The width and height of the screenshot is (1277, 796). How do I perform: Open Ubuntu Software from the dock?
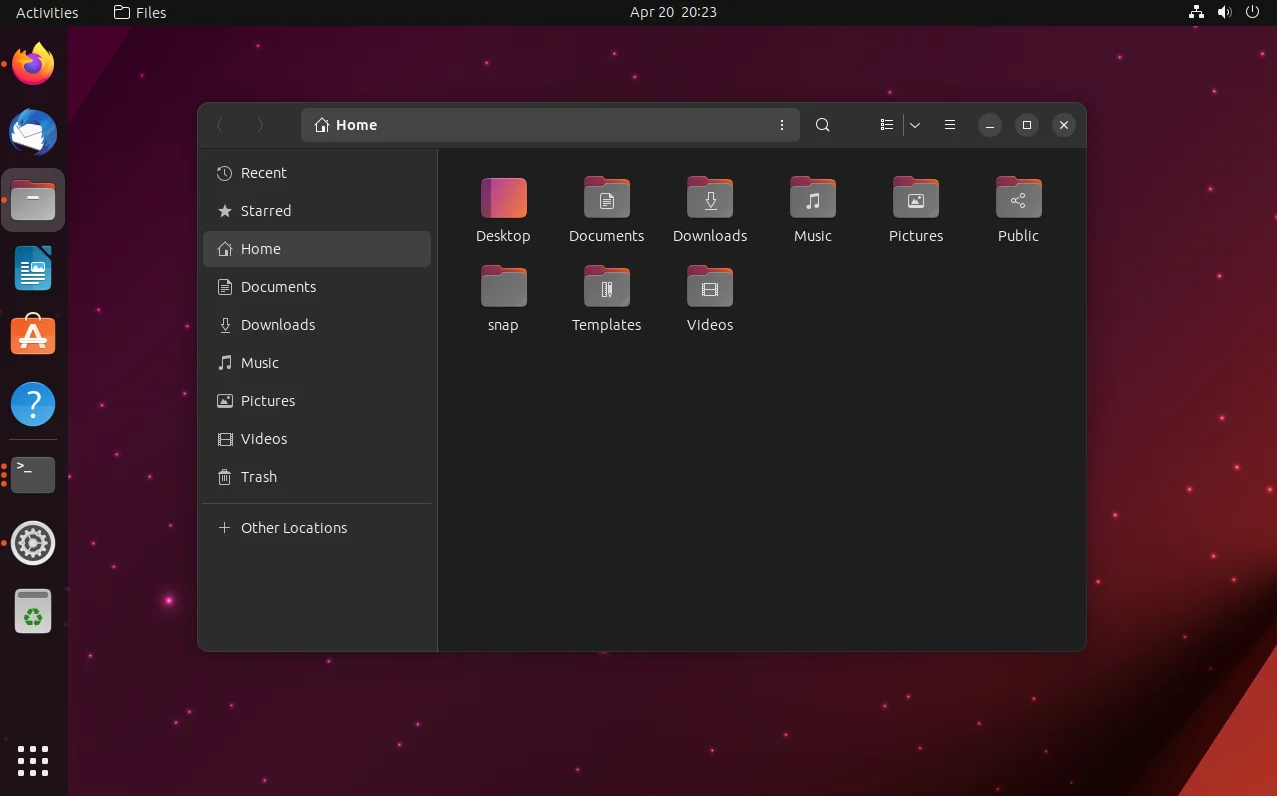click(33, 335)
